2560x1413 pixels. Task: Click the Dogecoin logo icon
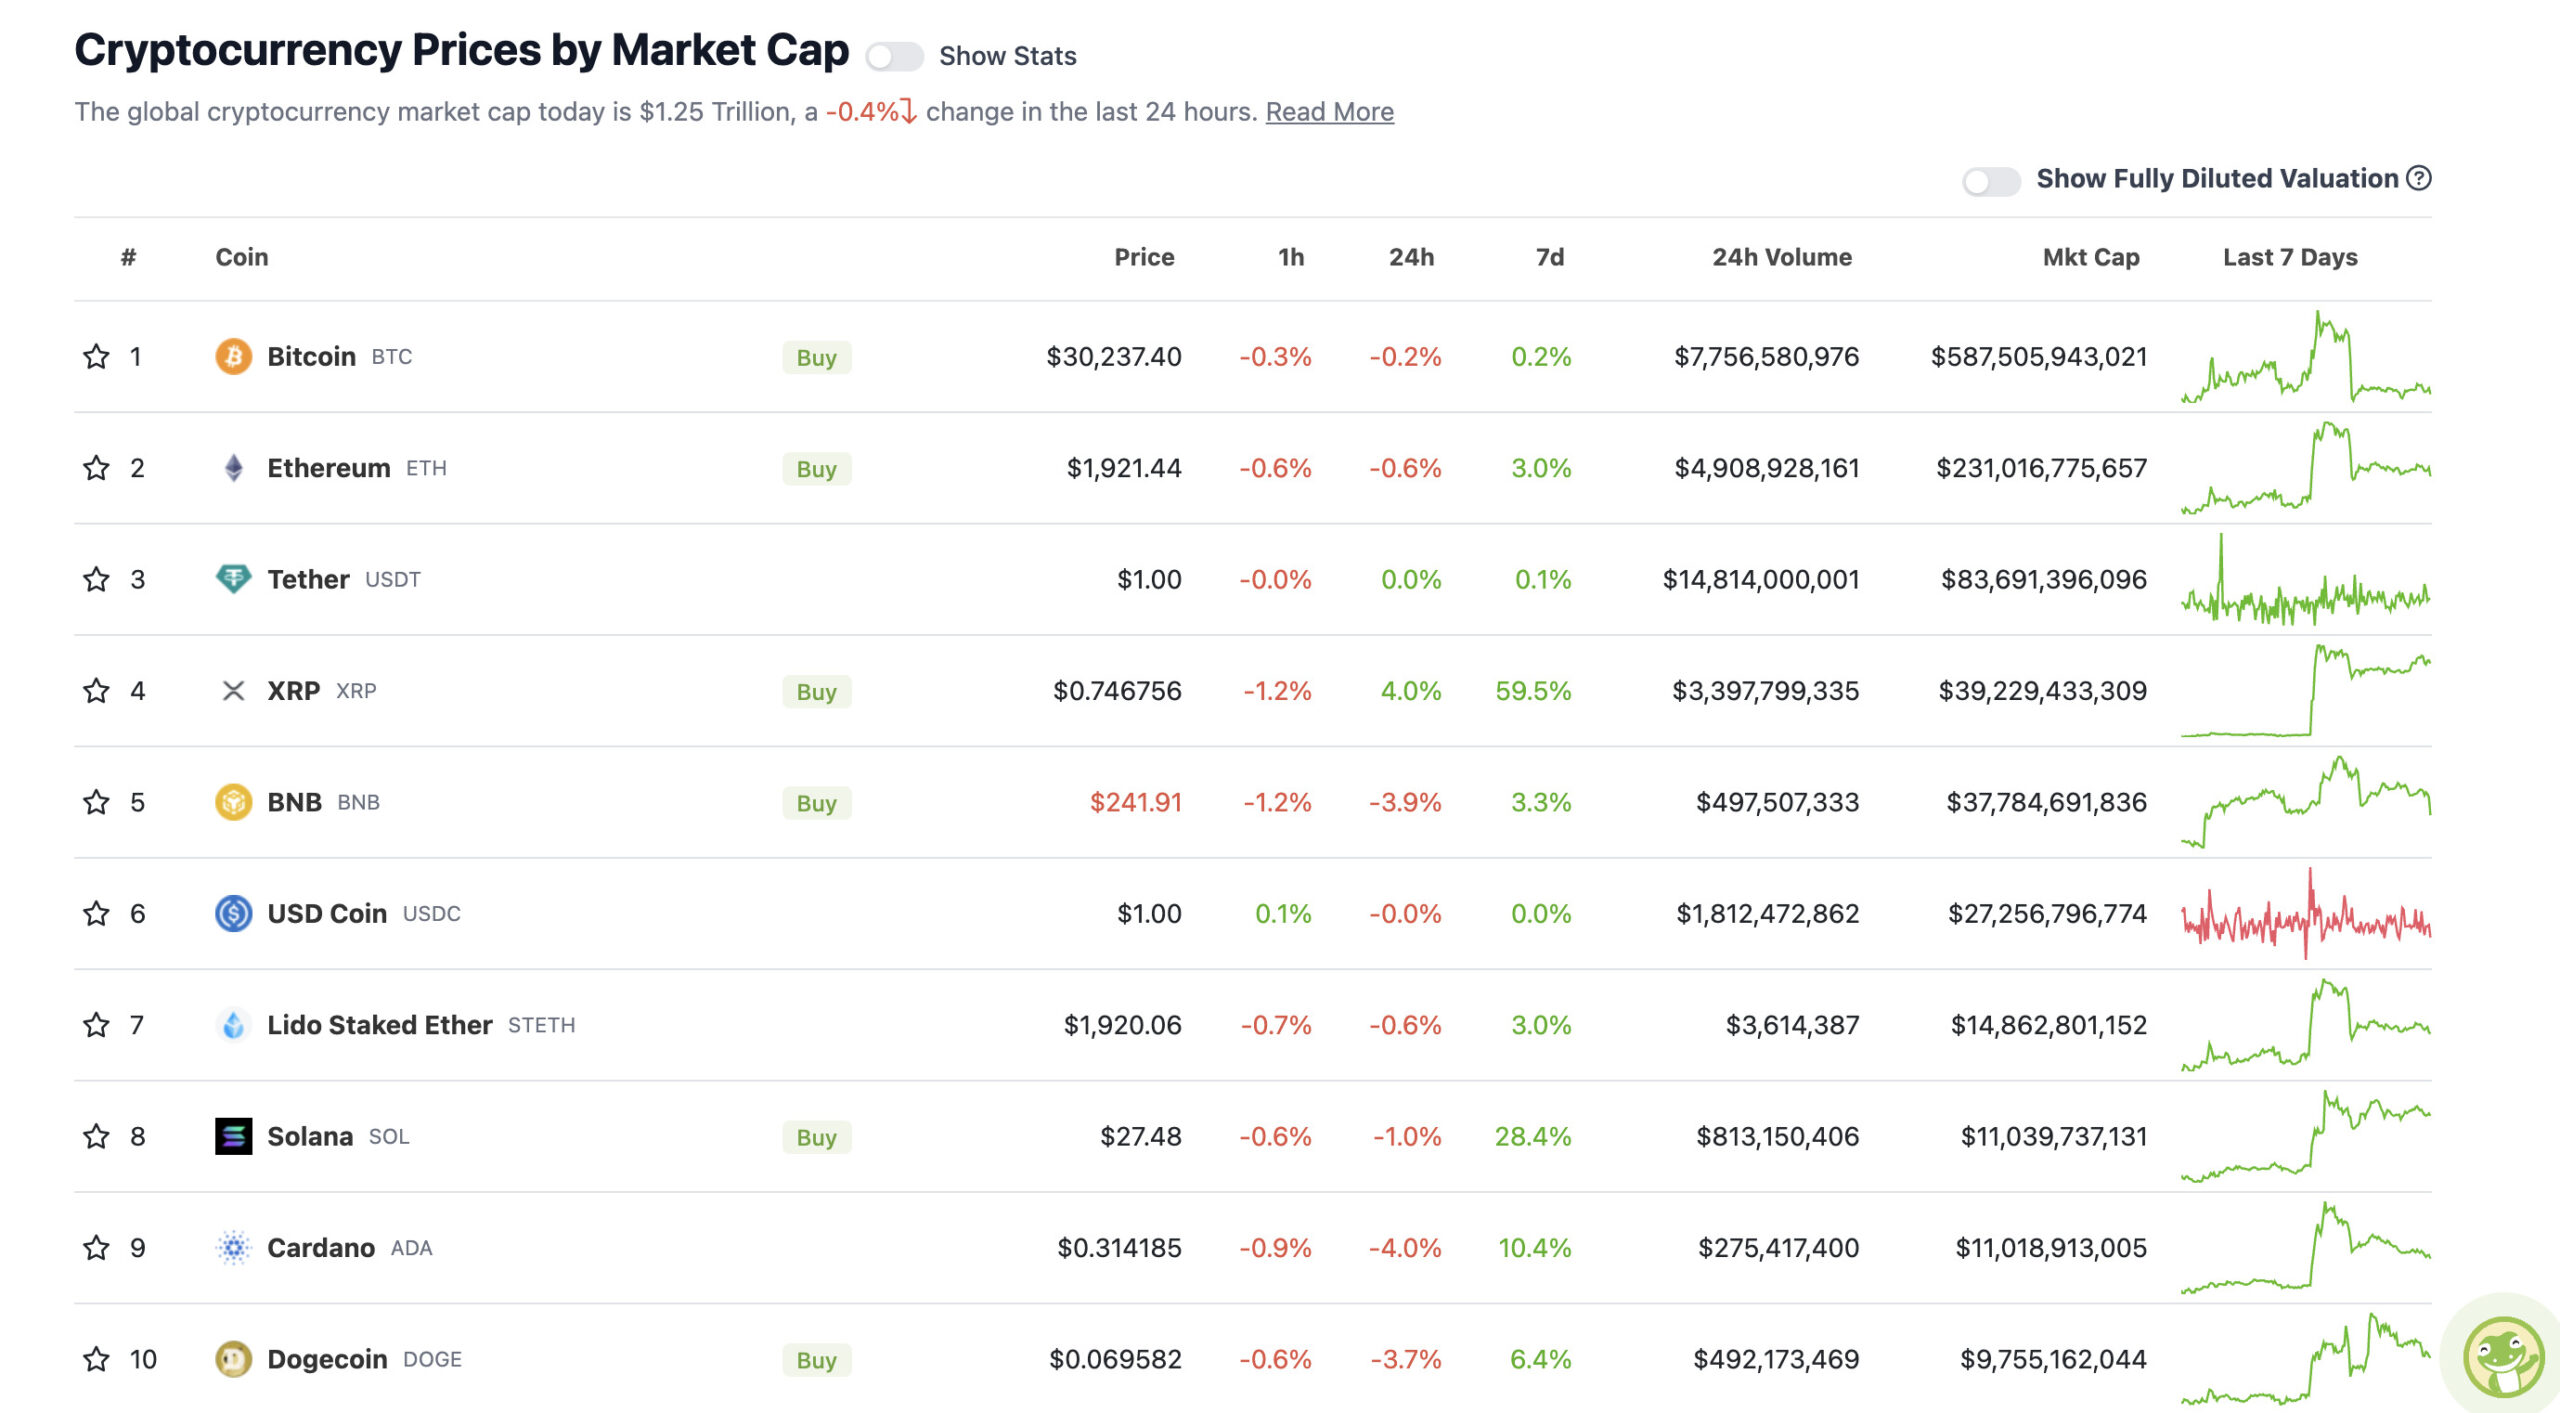[233, 1359]
